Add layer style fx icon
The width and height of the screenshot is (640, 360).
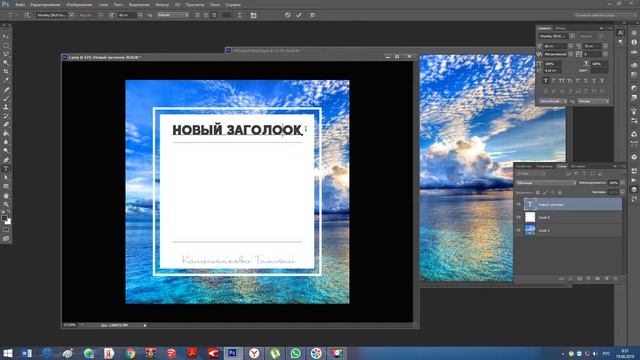[571, 279]
